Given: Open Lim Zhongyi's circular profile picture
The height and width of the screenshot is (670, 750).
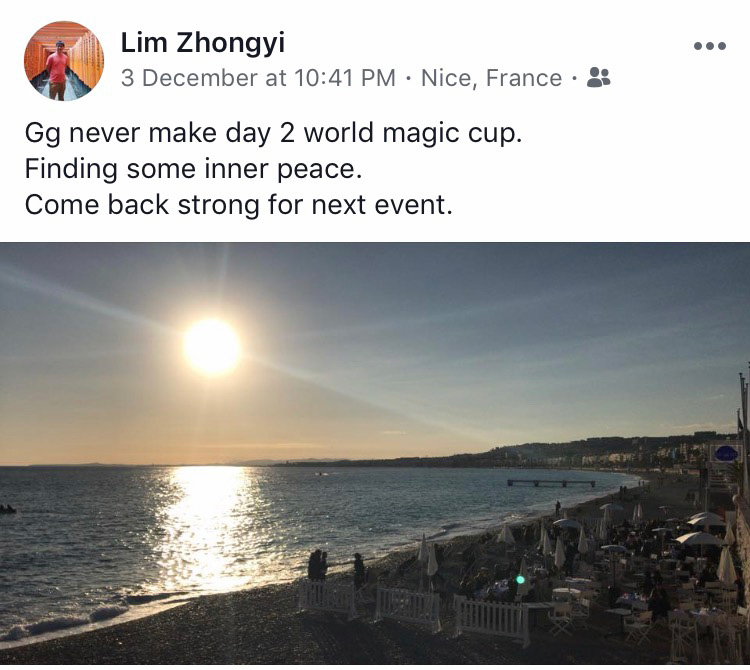Looking at the screenshot, I should (x=64, y=61).
